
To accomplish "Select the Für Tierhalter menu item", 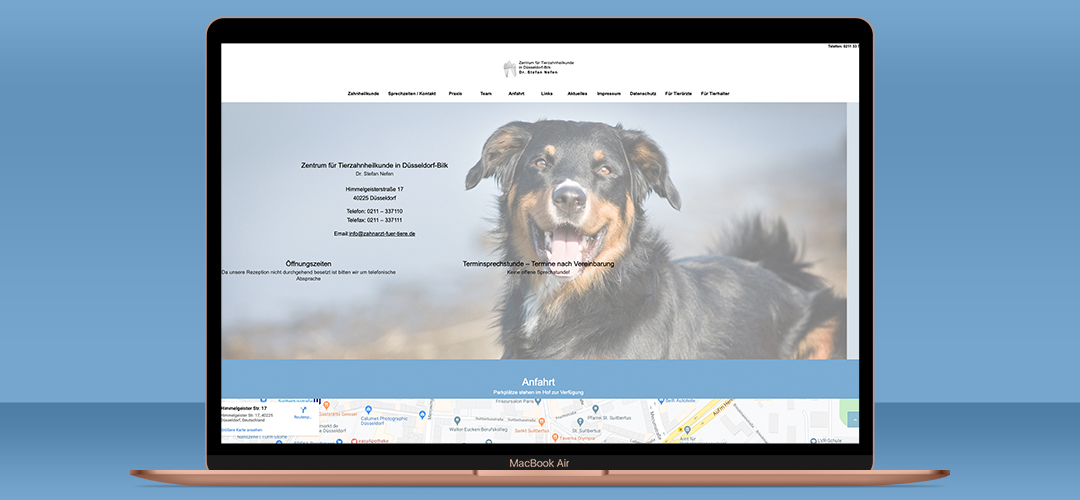I will click(x=715, y=93).
